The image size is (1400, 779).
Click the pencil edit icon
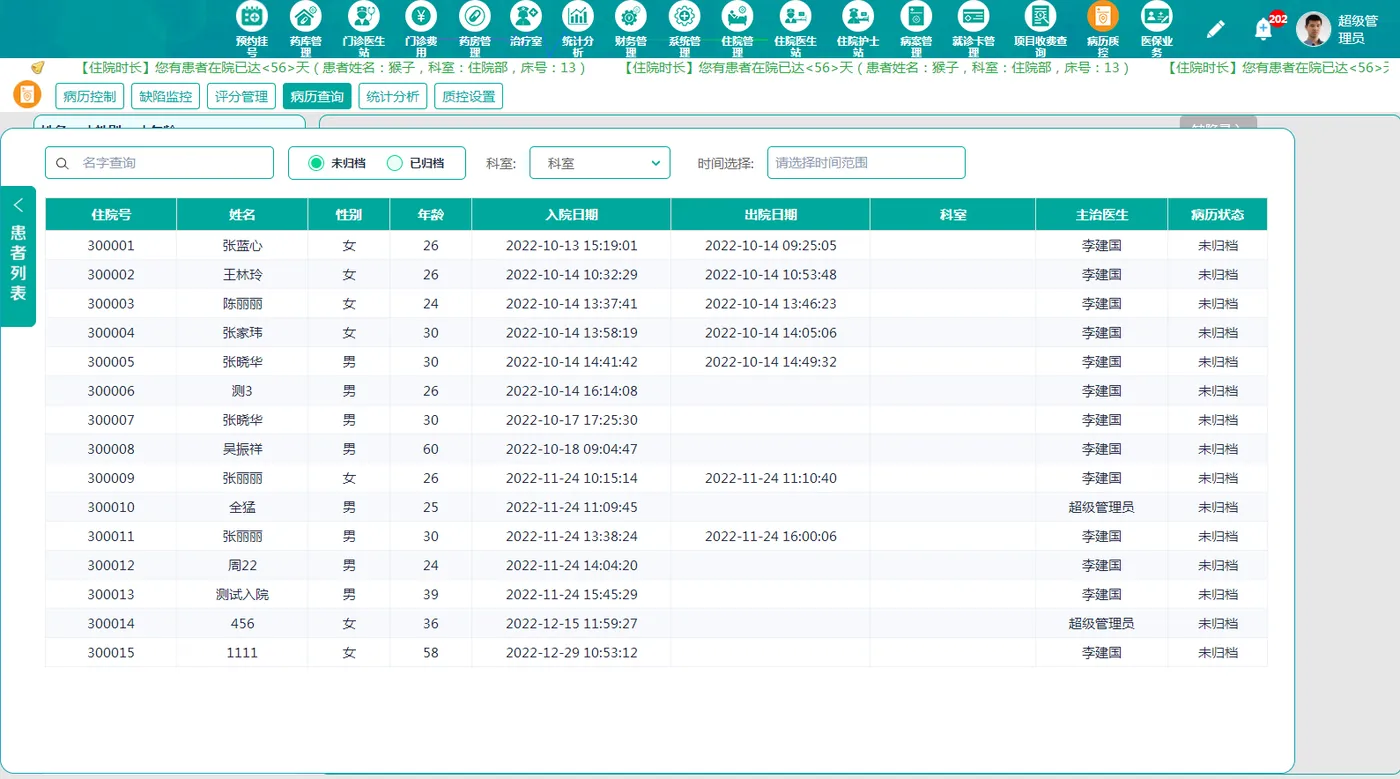1215,30
